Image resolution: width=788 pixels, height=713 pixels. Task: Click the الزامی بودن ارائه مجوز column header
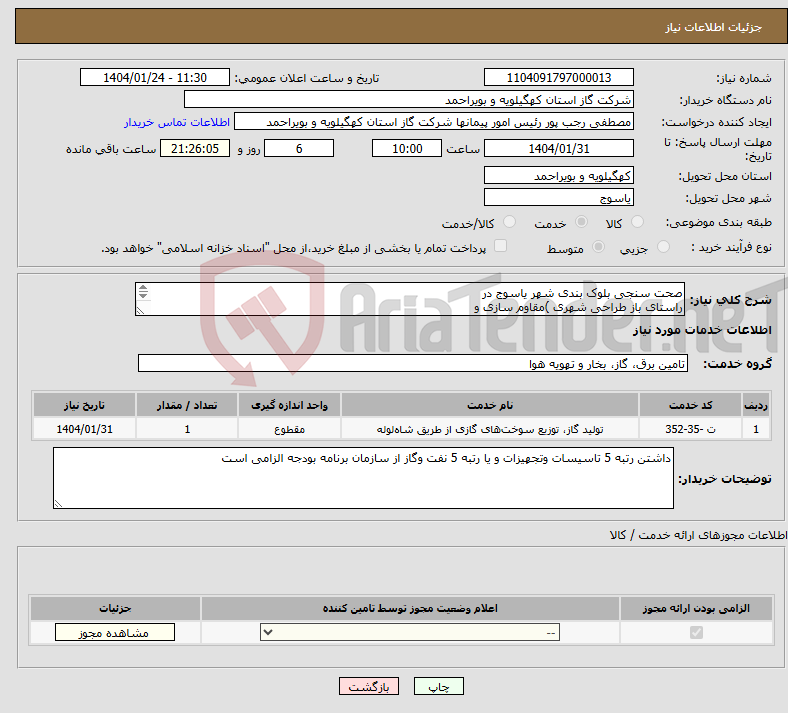[696, 608]
